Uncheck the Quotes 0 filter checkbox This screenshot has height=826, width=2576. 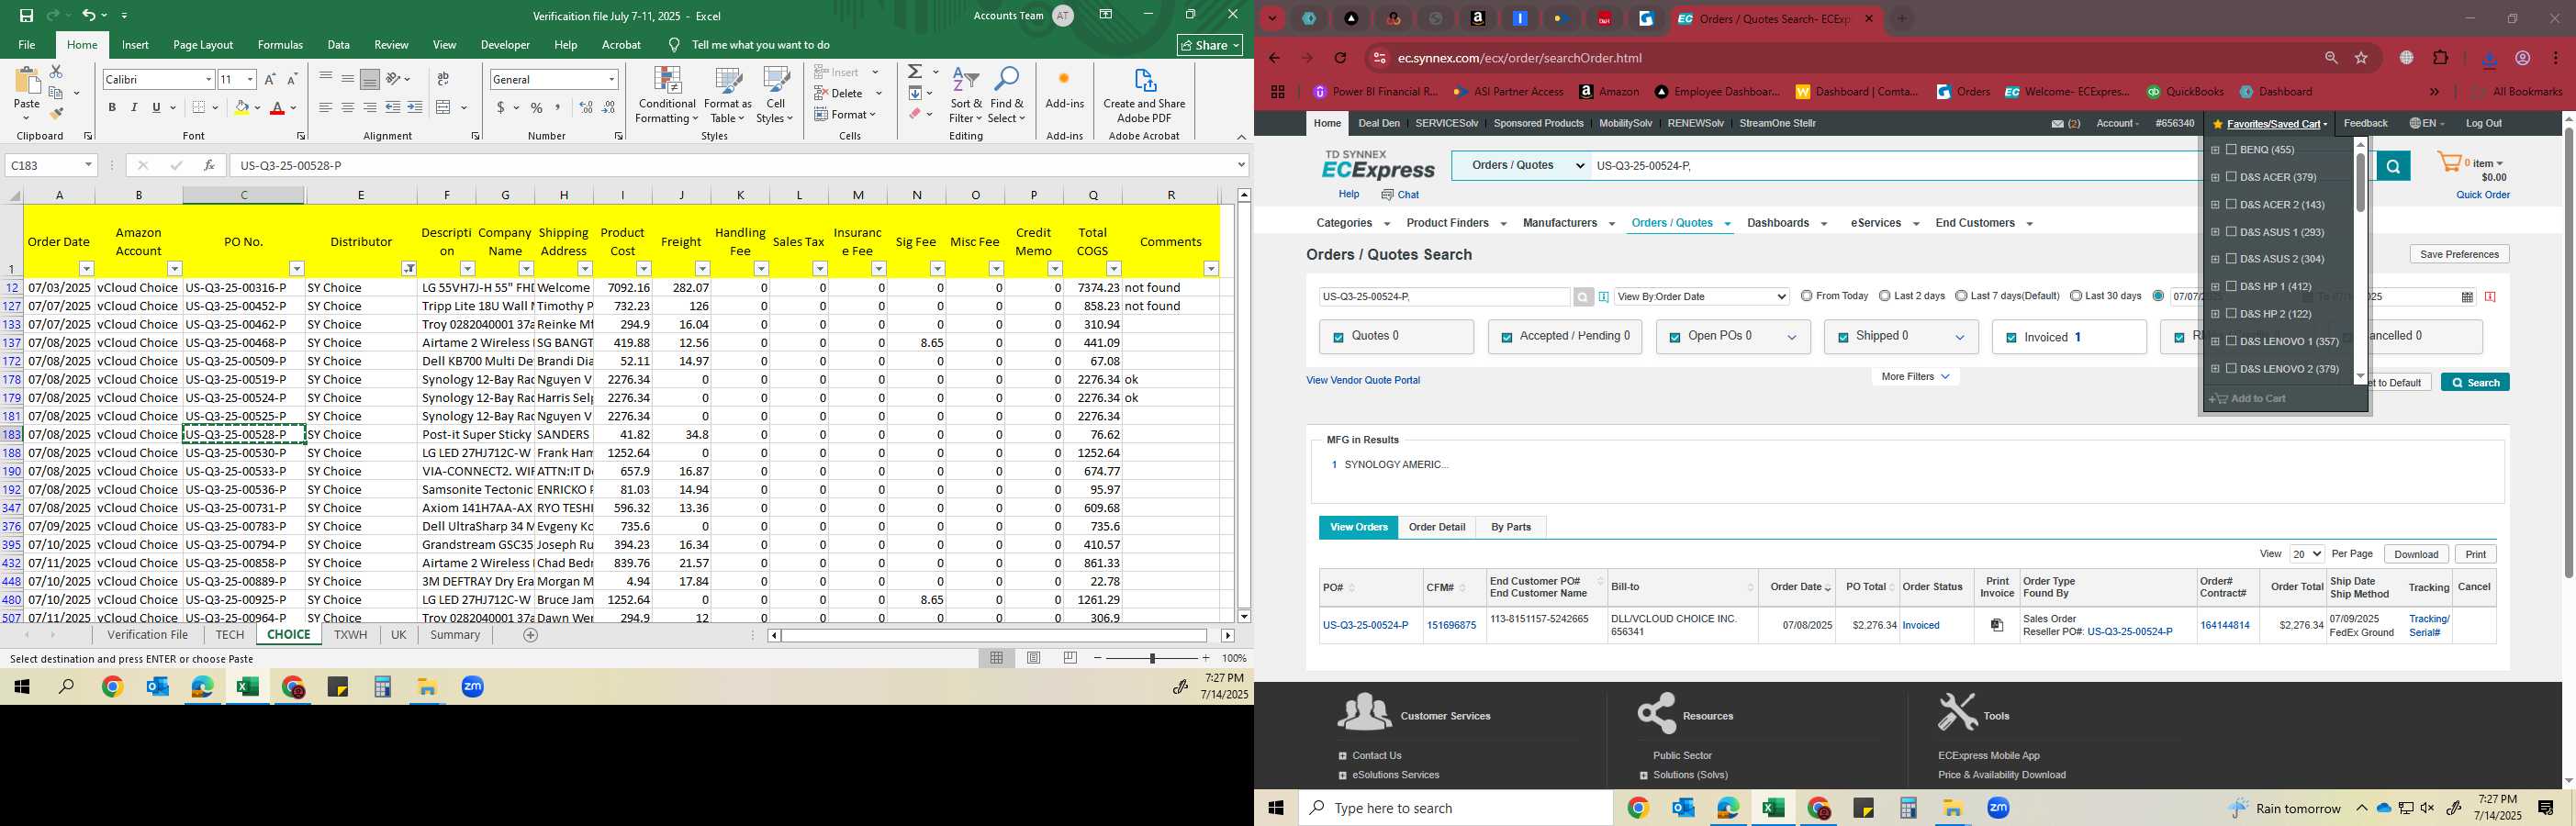point(1338,338)
